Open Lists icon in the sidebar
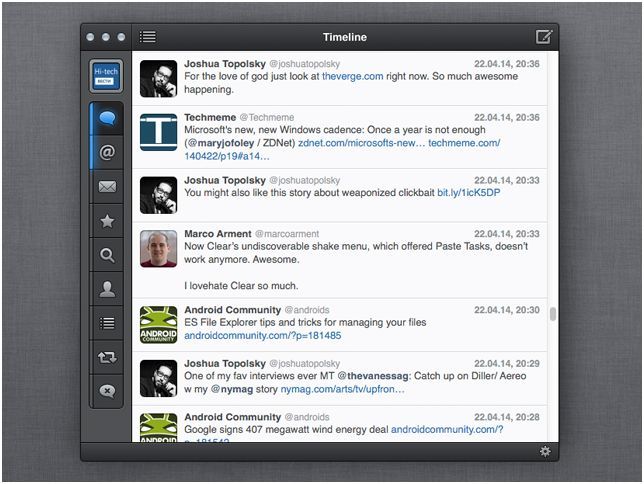 (107, 323)
